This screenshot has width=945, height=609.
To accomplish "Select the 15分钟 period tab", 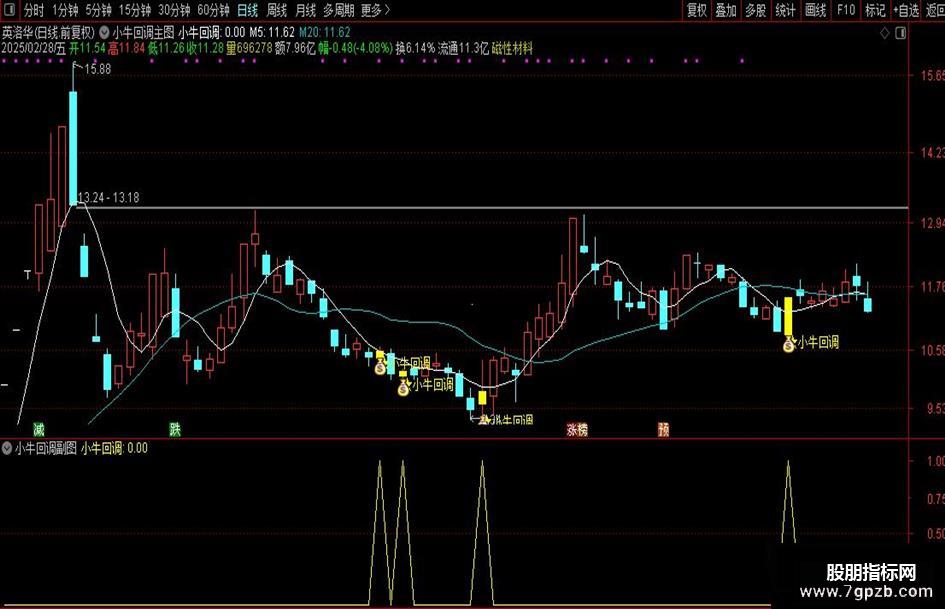I will (x=134, y=10).
